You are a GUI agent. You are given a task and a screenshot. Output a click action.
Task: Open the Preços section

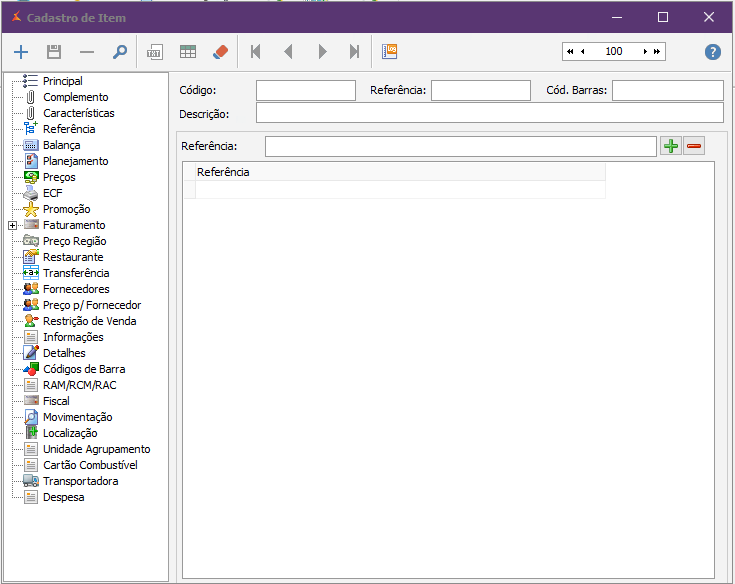tap(59, 177)
